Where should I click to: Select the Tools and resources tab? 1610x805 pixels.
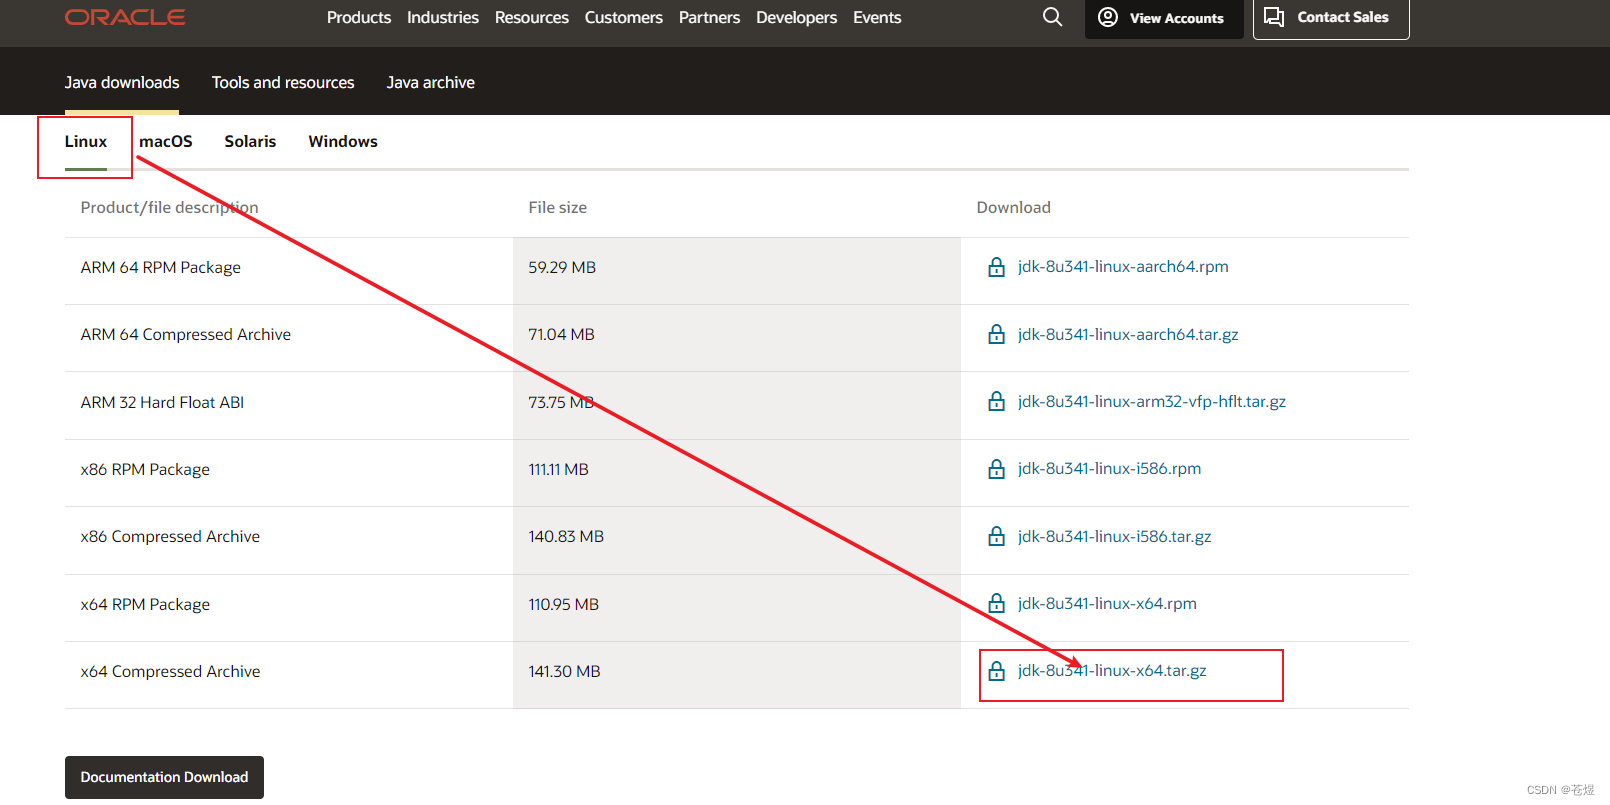click(283, 82)
